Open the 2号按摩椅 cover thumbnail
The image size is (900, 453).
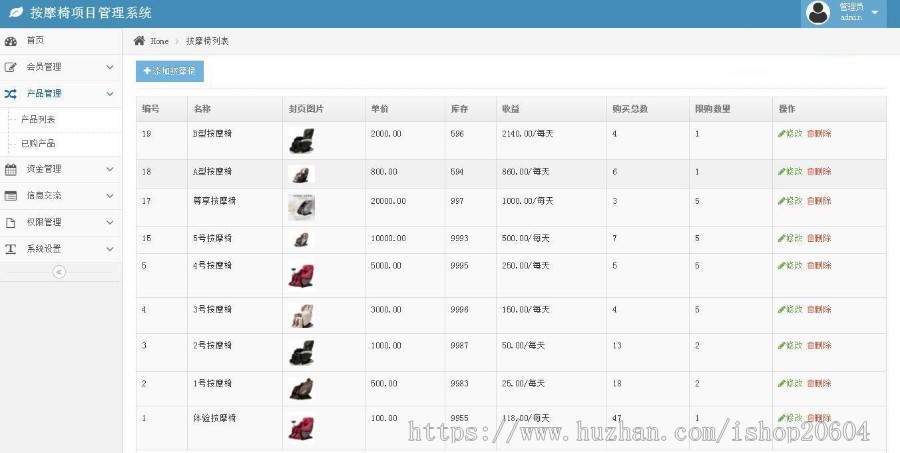click(301, 353)
